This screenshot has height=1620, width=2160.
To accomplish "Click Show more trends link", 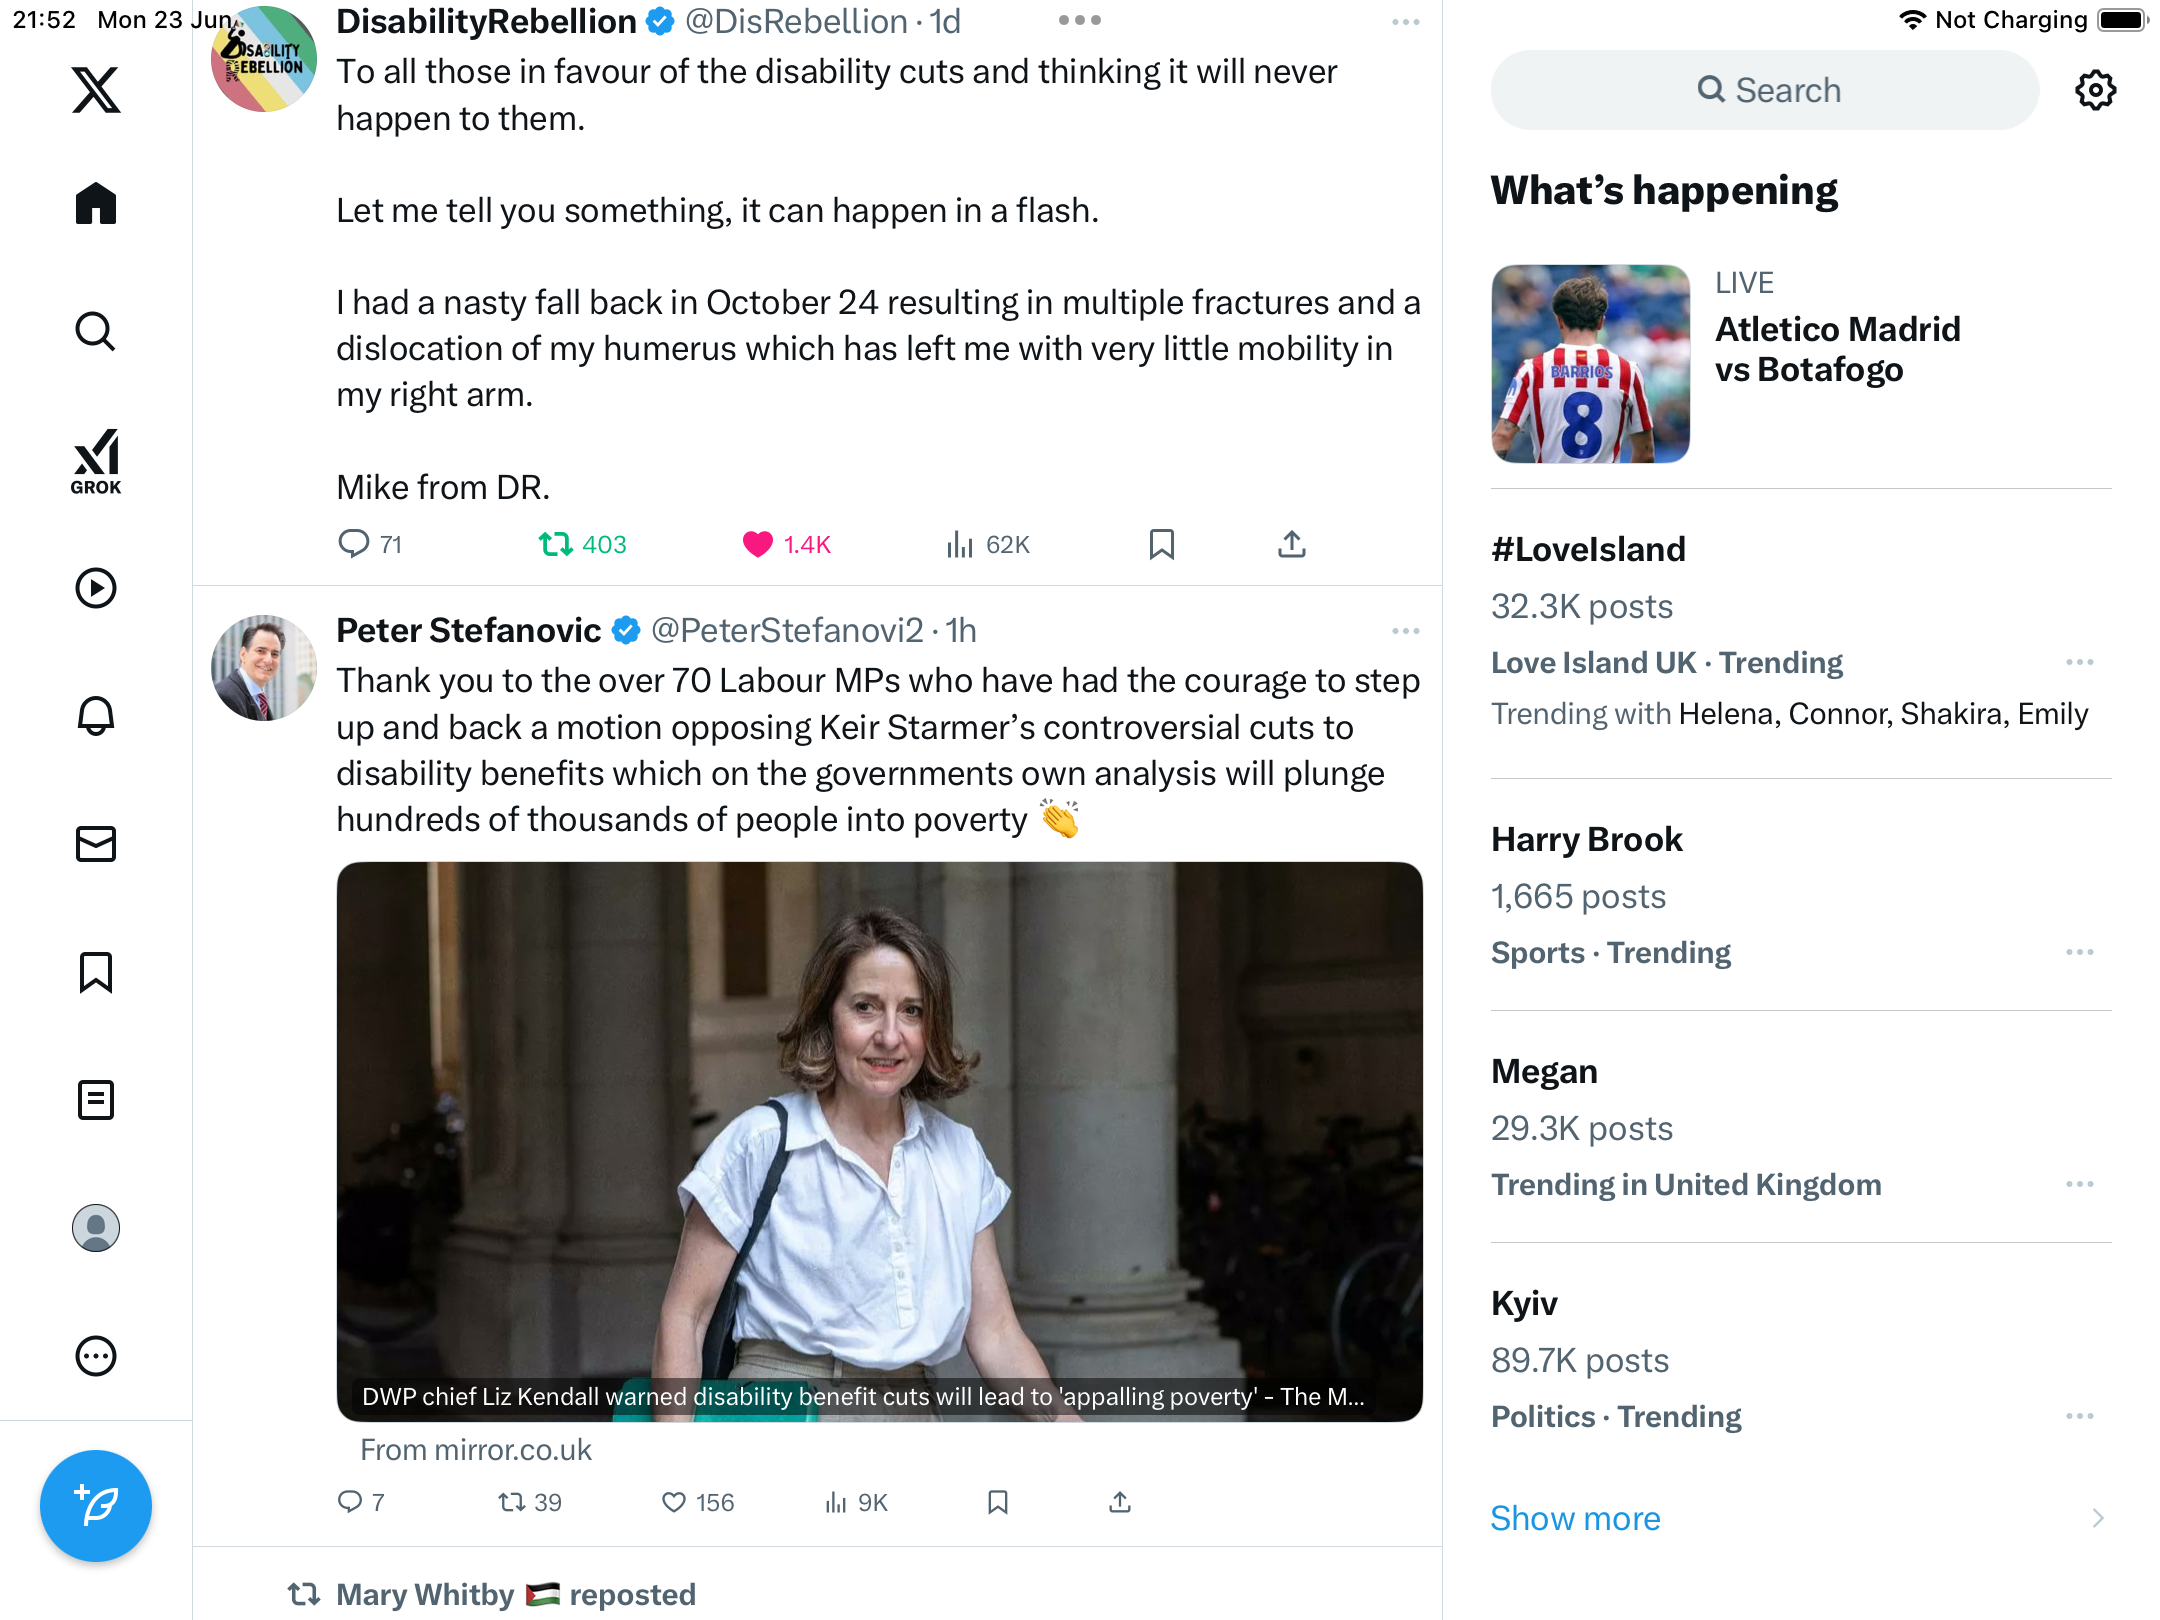I will pos(1575,1518).
